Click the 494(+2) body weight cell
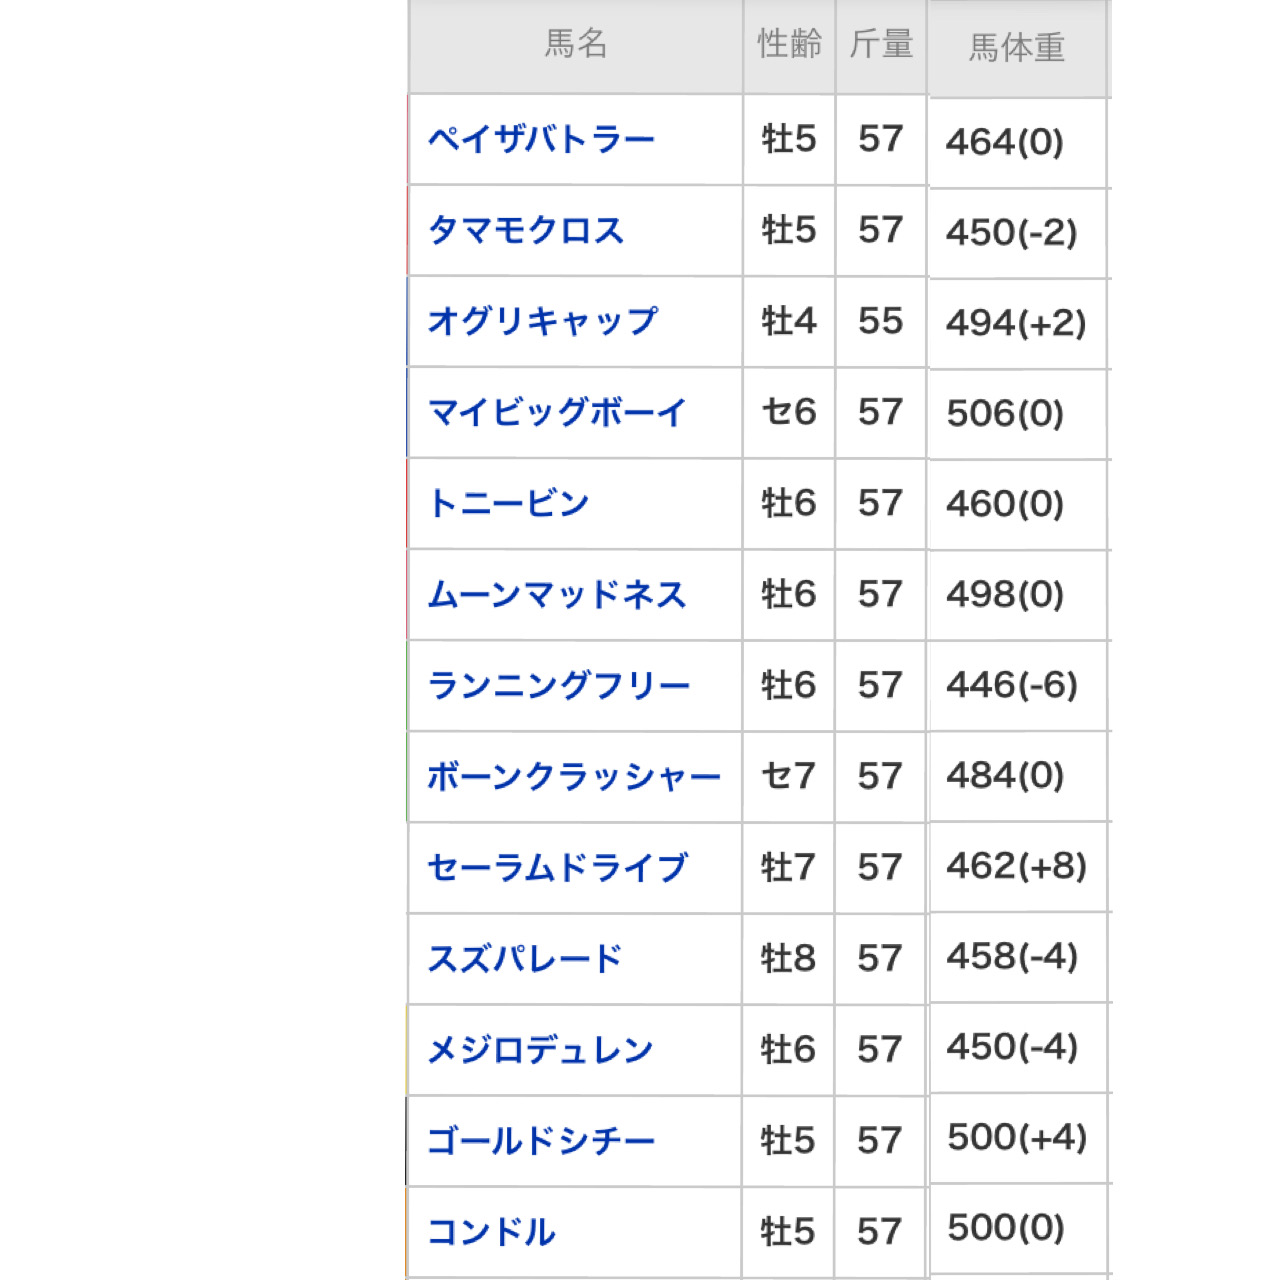 pyautogui.click(x=1016, y=323)
